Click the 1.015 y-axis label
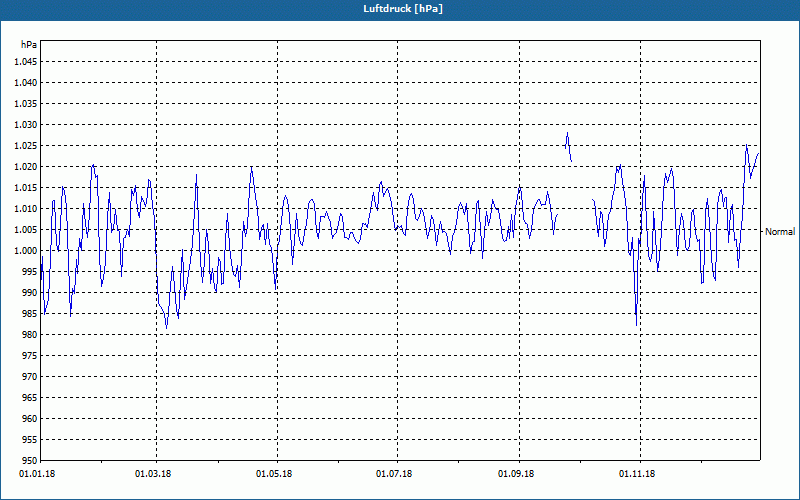Viewport: 800px width, 500px height. click(26, 188)
